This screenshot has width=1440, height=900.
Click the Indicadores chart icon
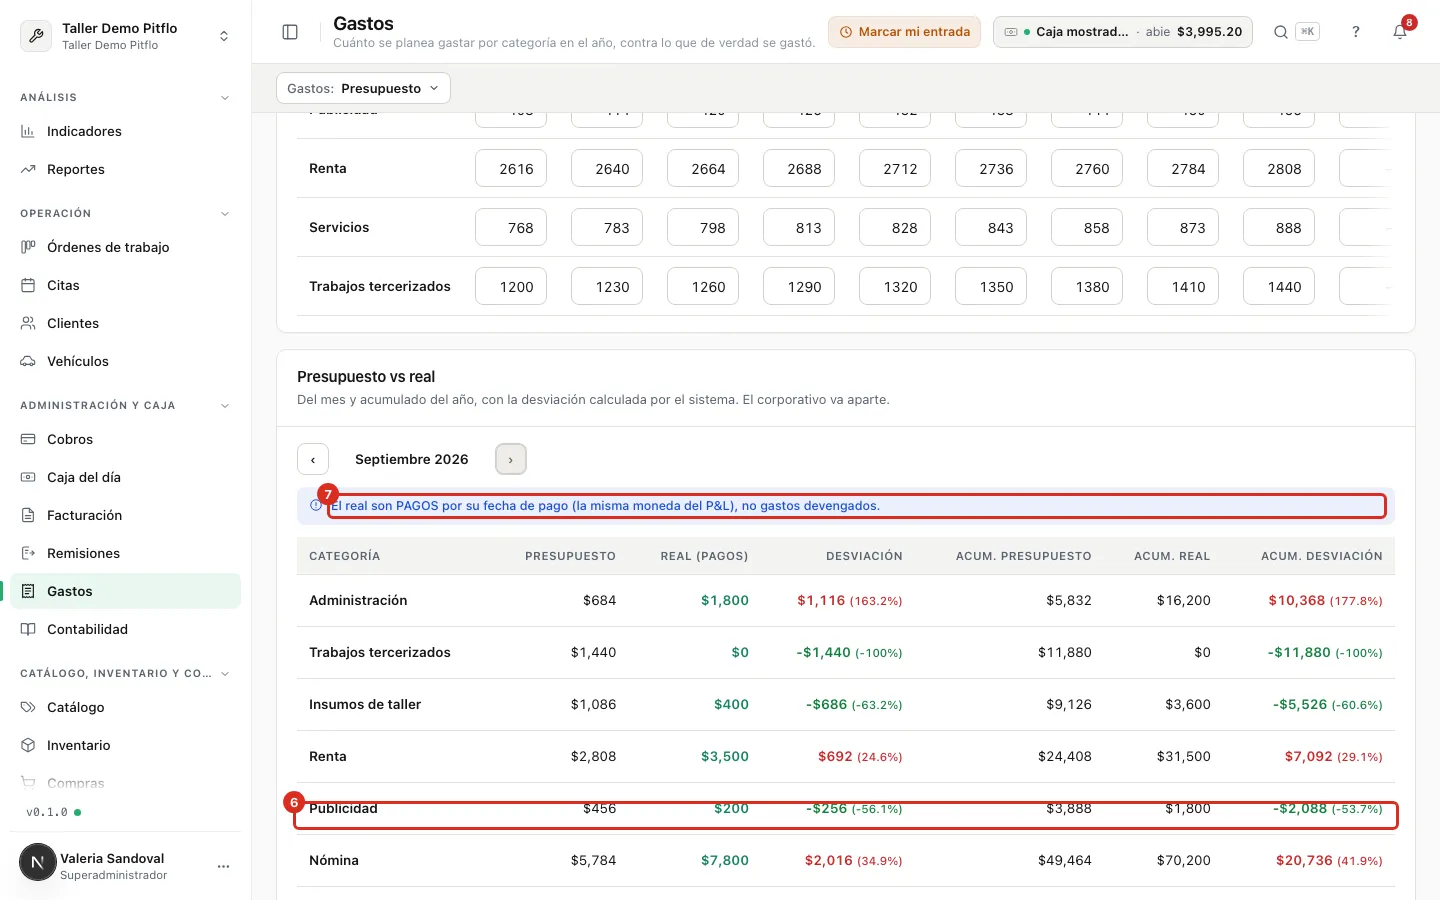tap(28, 131)
